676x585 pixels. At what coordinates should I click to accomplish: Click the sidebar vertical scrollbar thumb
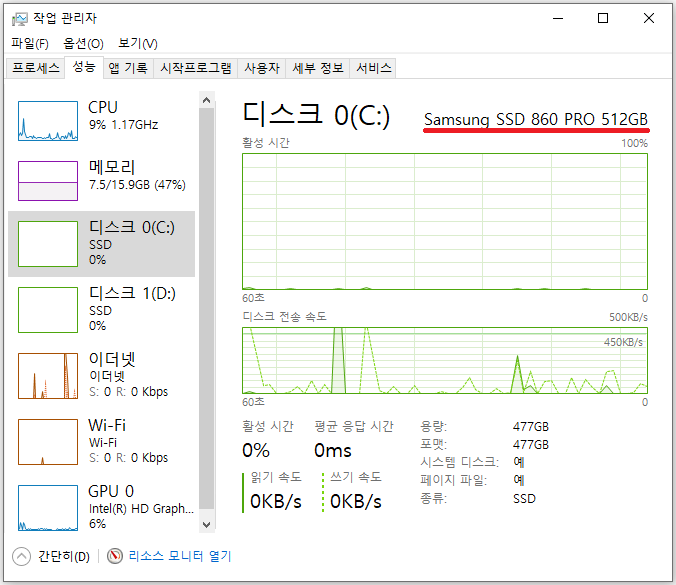[x=207, y=309]
